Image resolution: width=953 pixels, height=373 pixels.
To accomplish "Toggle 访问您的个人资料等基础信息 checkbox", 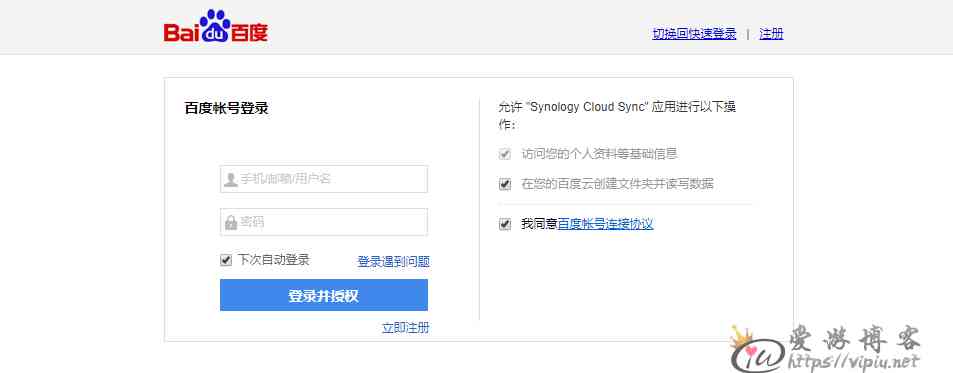I will click(x=504, y=154).
